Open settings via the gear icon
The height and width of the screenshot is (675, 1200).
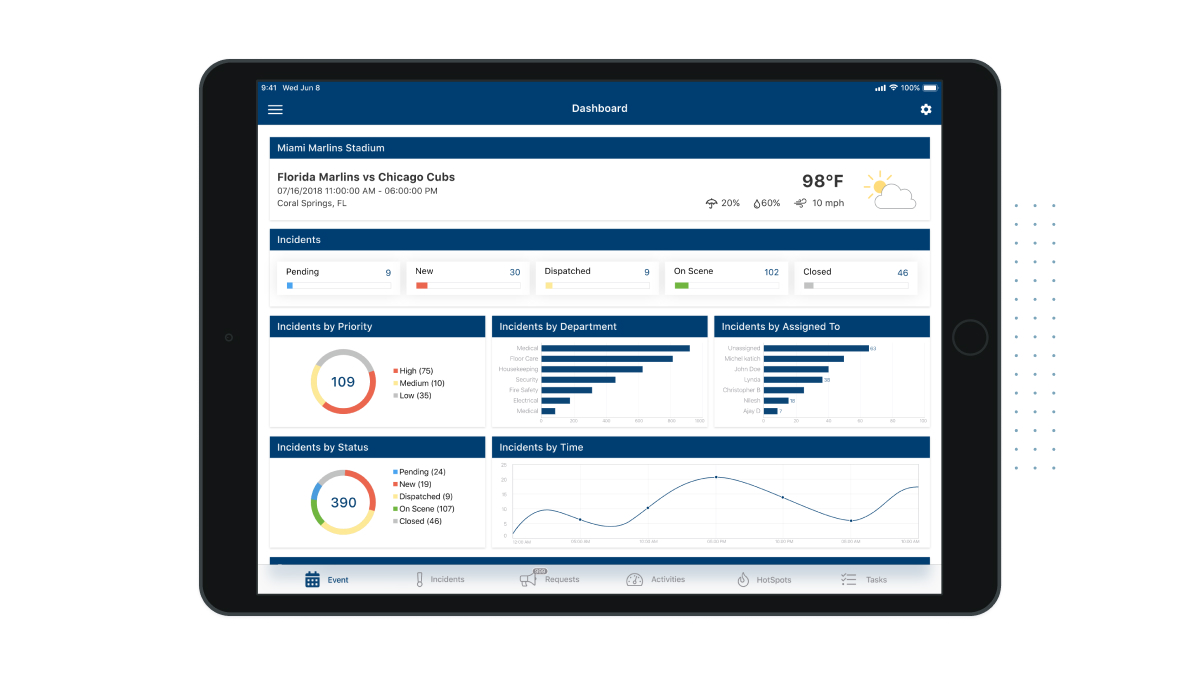point(925,110)
